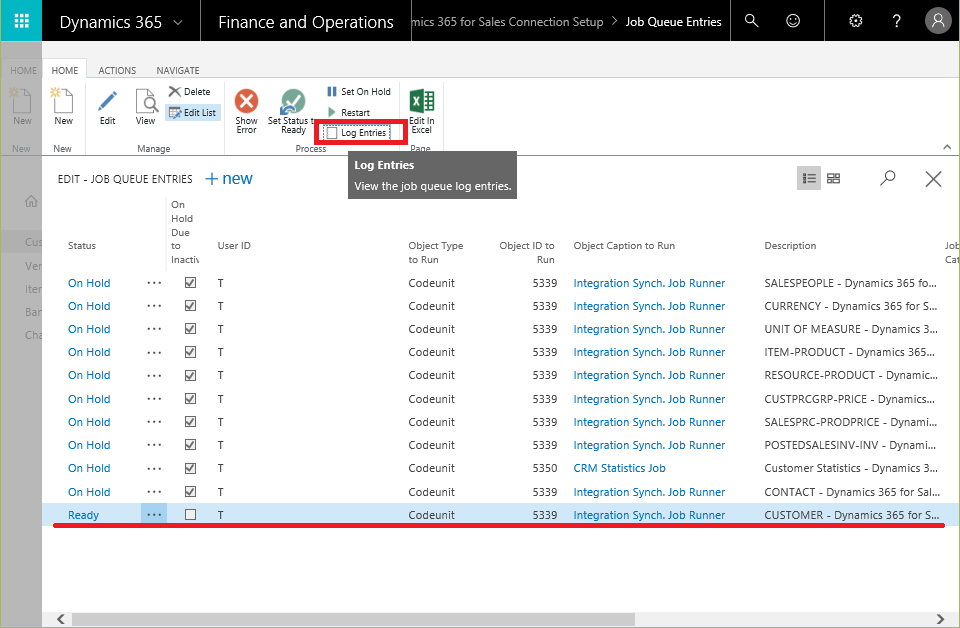
Task: Expand the Dynamics 365 dropdown chevron
Action: [x=178, y=23]
